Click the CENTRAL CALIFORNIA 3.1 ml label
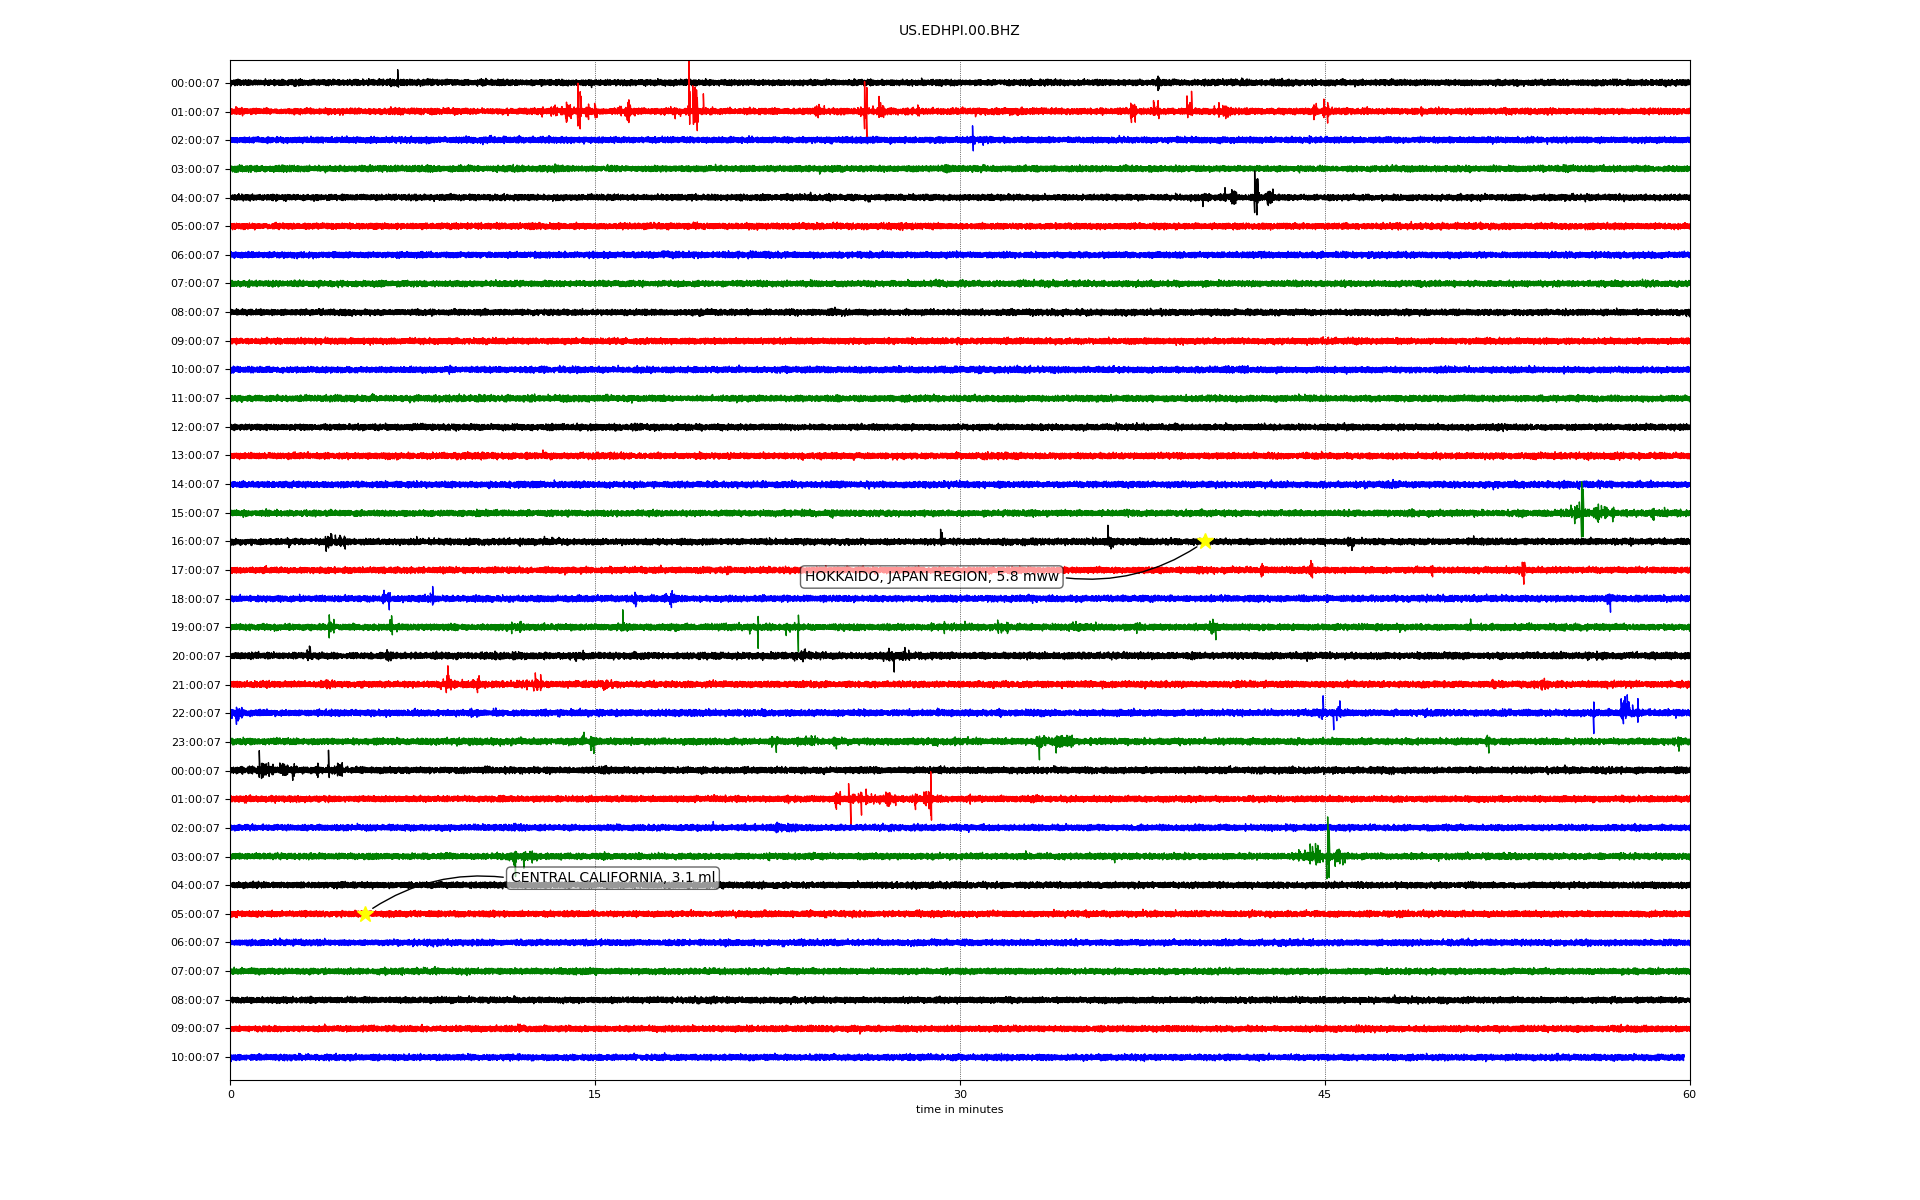This screenshot has width=1920, height=1200. 613,878
